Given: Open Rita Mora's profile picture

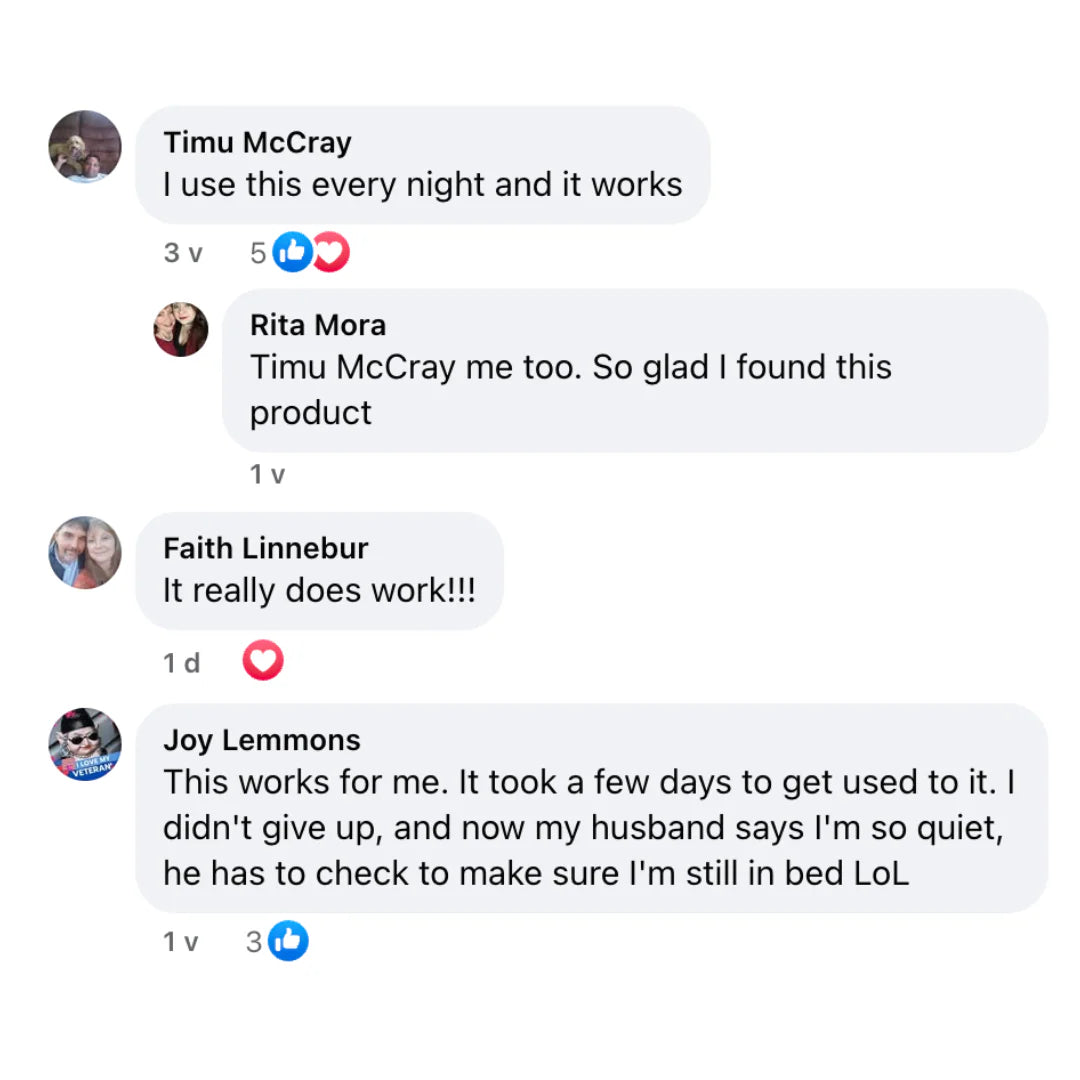Looking at the screenshot, I should [181, 329].
